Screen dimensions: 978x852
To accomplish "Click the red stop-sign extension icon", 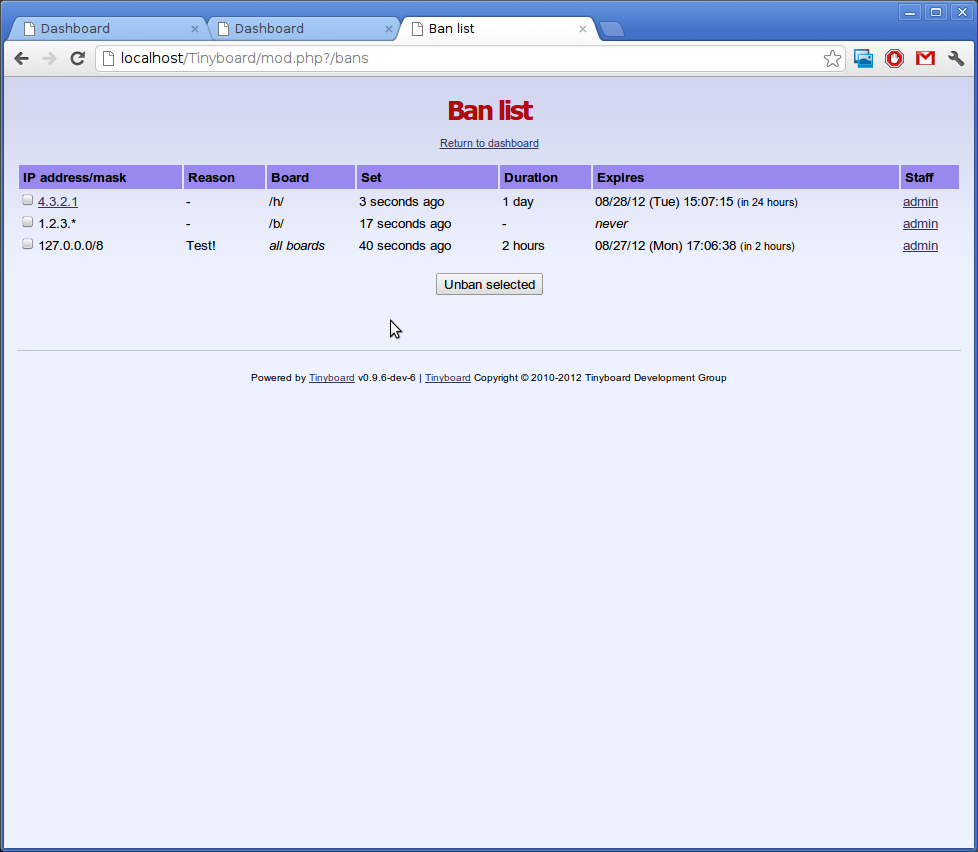I will tap(894, 59).
